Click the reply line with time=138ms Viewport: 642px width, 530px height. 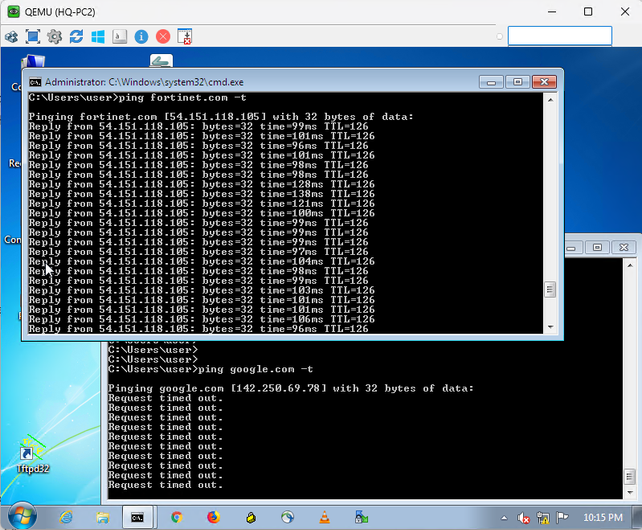click(x=201, y=194)
